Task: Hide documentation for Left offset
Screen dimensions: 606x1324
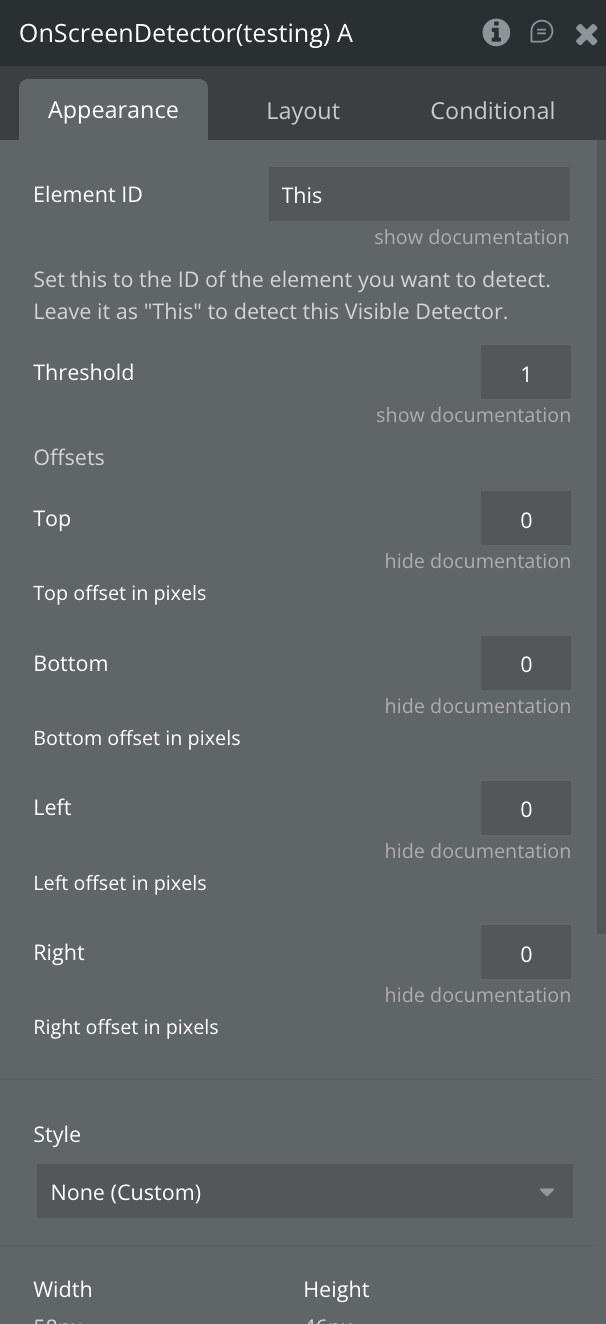Action: [477, 851]
